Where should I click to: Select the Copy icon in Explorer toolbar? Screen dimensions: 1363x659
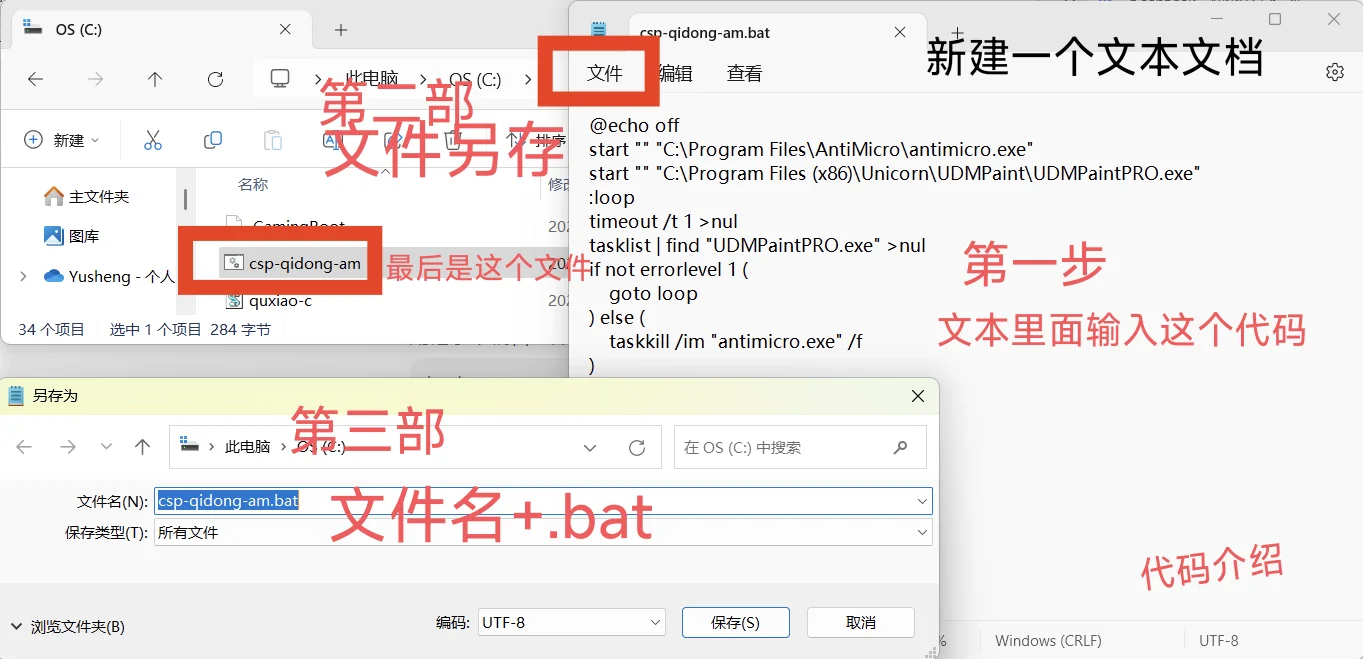(x=212, y=139)
